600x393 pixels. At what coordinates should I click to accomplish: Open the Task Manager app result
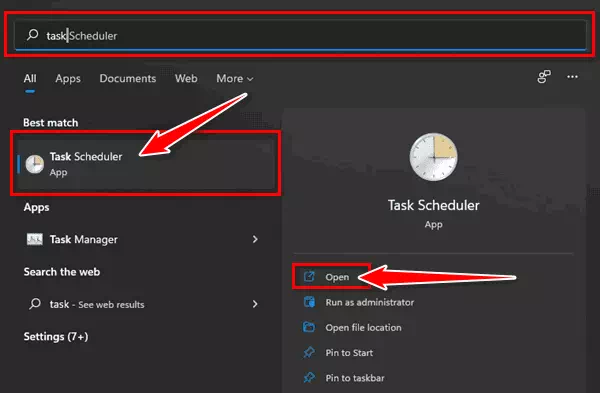click(x=142, y=240)
